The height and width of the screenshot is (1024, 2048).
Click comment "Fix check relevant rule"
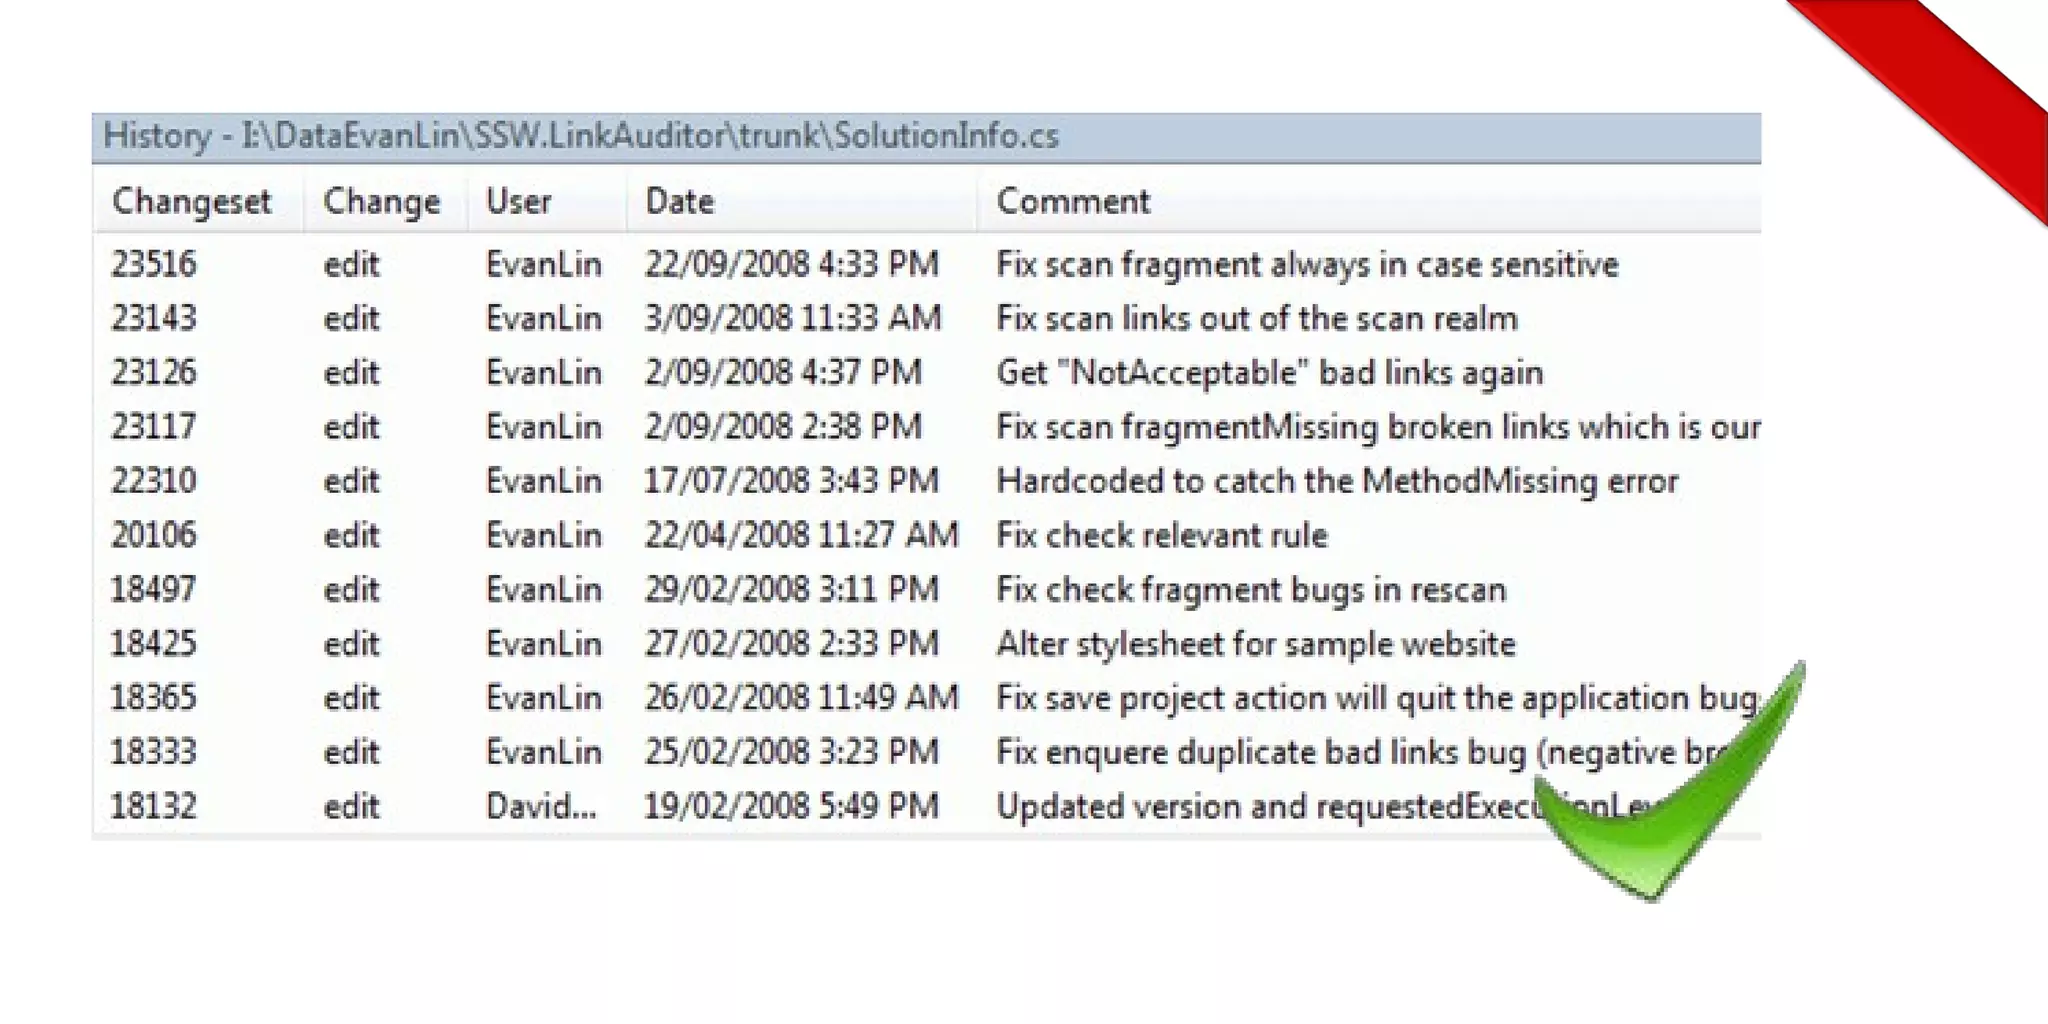1162,535
